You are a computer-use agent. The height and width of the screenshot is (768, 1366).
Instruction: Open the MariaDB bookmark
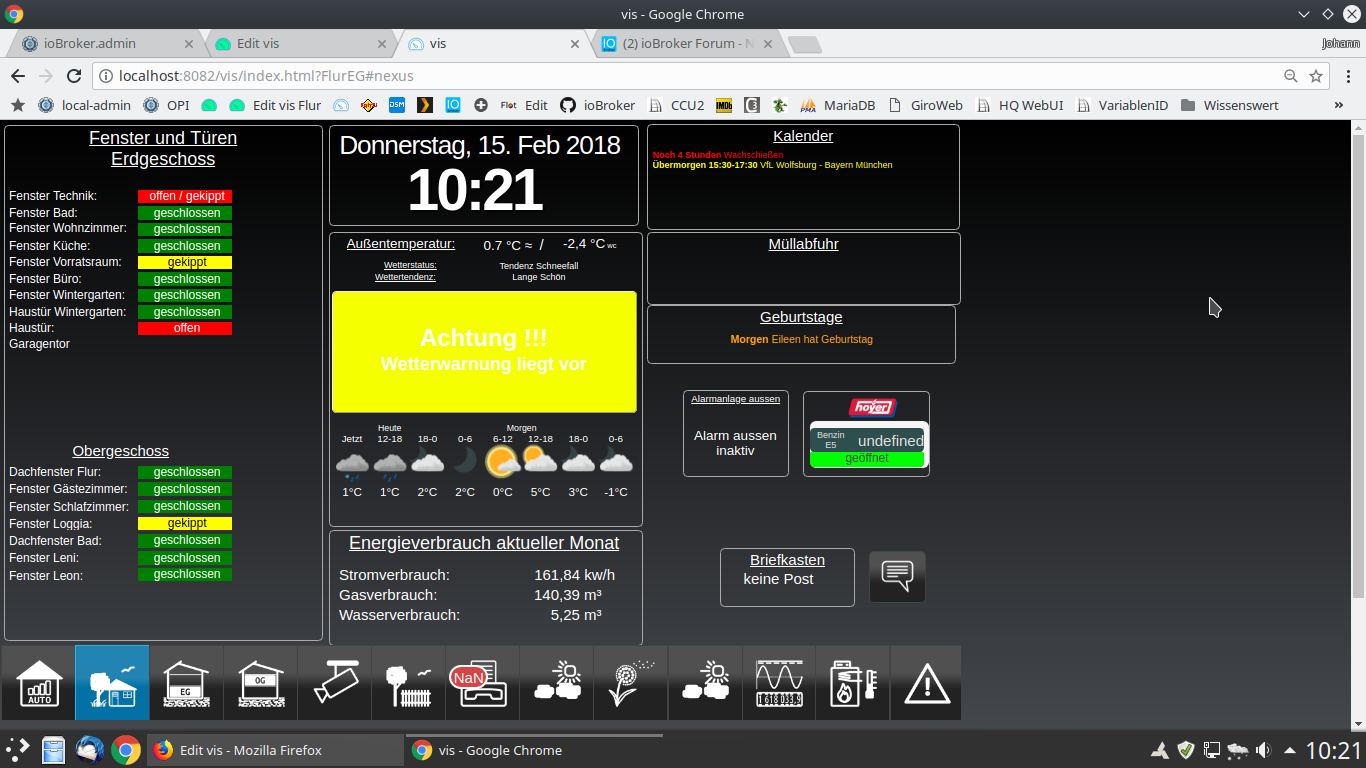click(837, 105)
